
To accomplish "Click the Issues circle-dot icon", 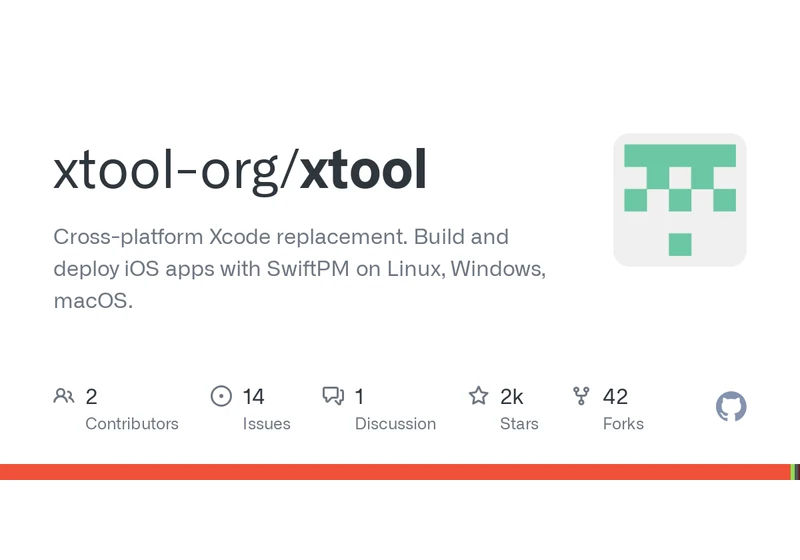I will (221, 396).
